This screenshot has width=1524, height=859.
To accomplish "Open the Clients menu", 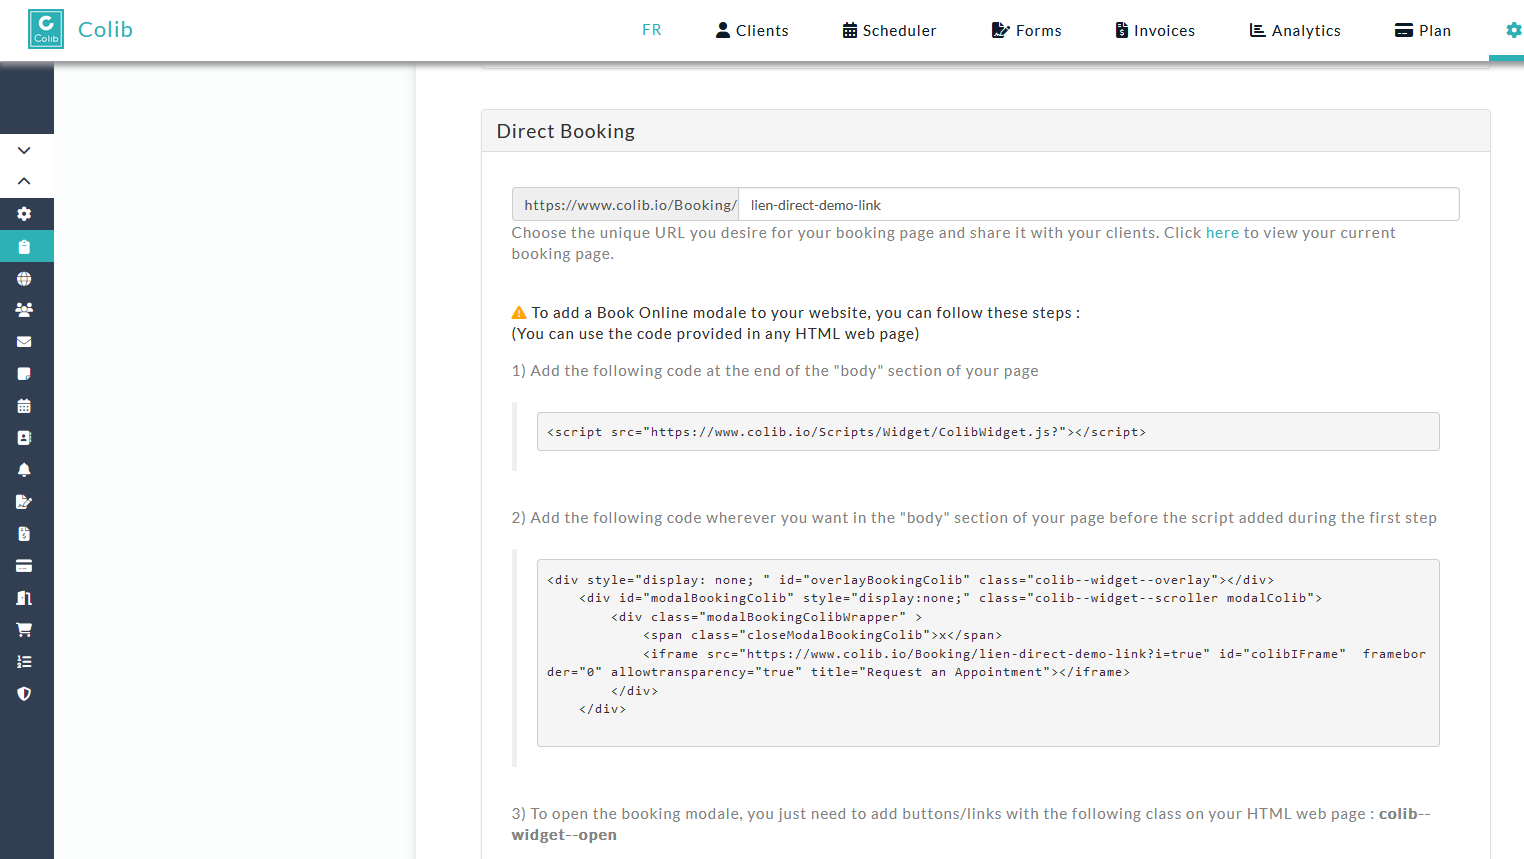I will 752,30.
